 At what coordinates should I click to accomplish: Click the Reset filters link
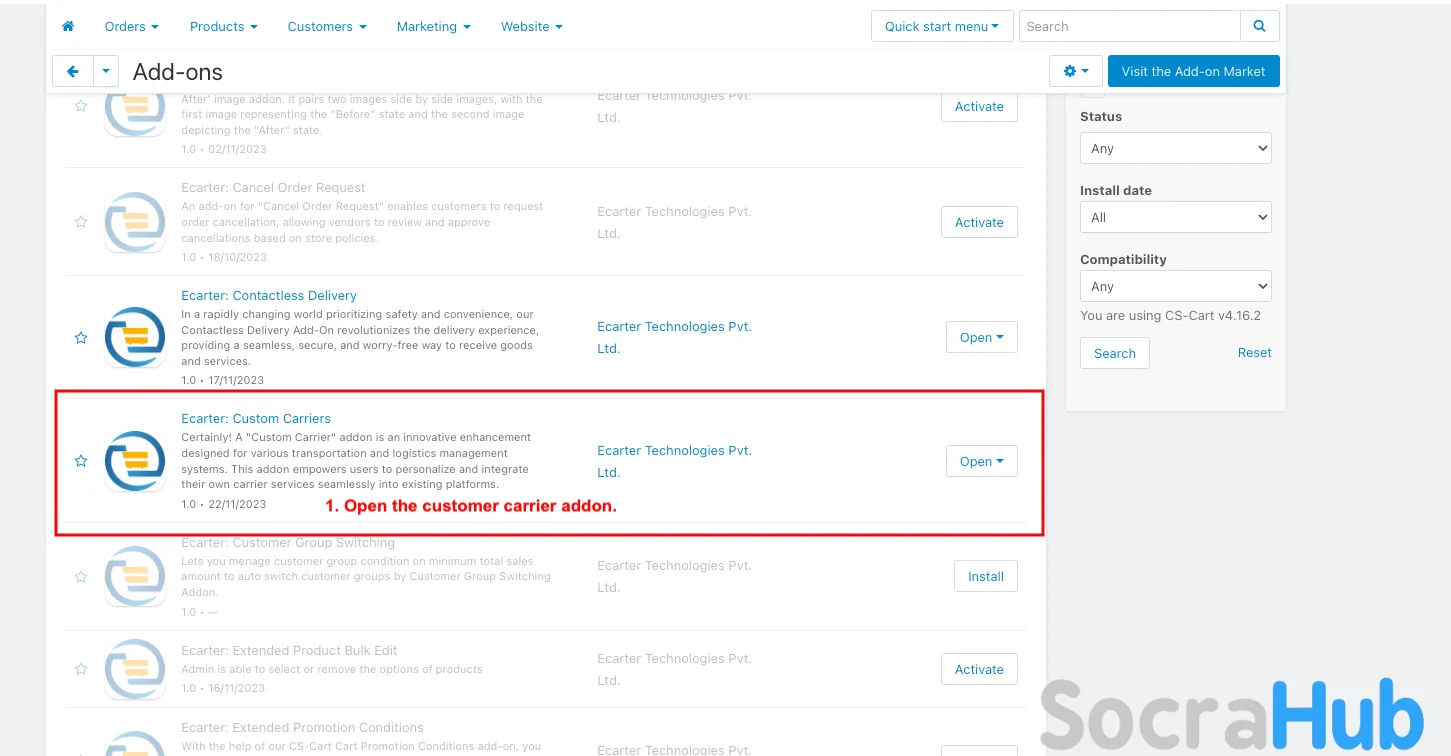pyautogui.click(x=1255, y=352)
